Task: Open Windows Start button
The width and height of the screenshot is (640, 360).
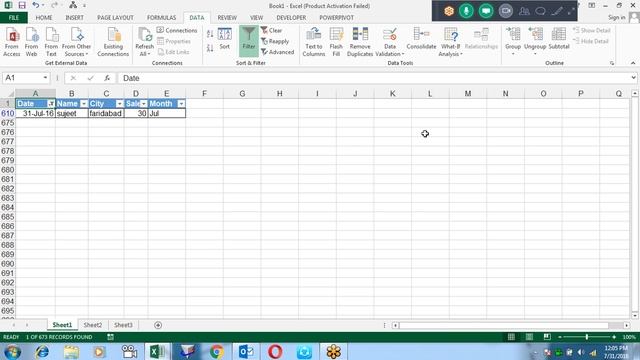Action: tap(12, 351)
